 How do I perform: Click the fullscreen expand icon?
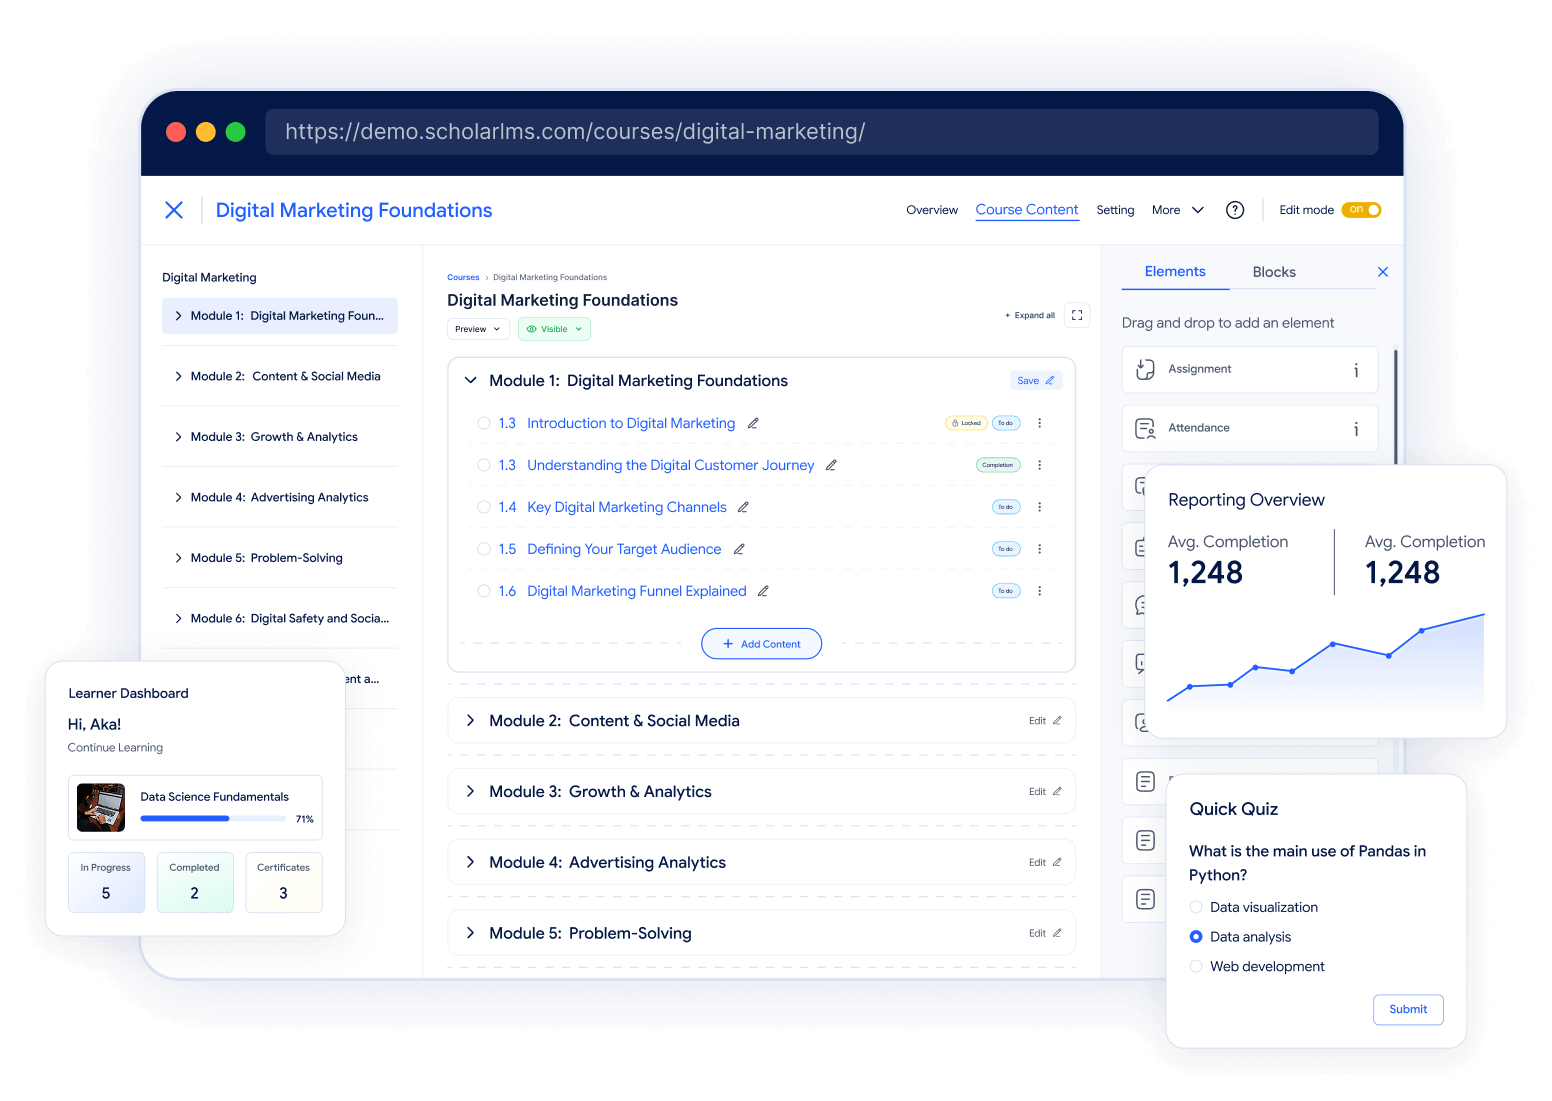[x=1077, y=315]
